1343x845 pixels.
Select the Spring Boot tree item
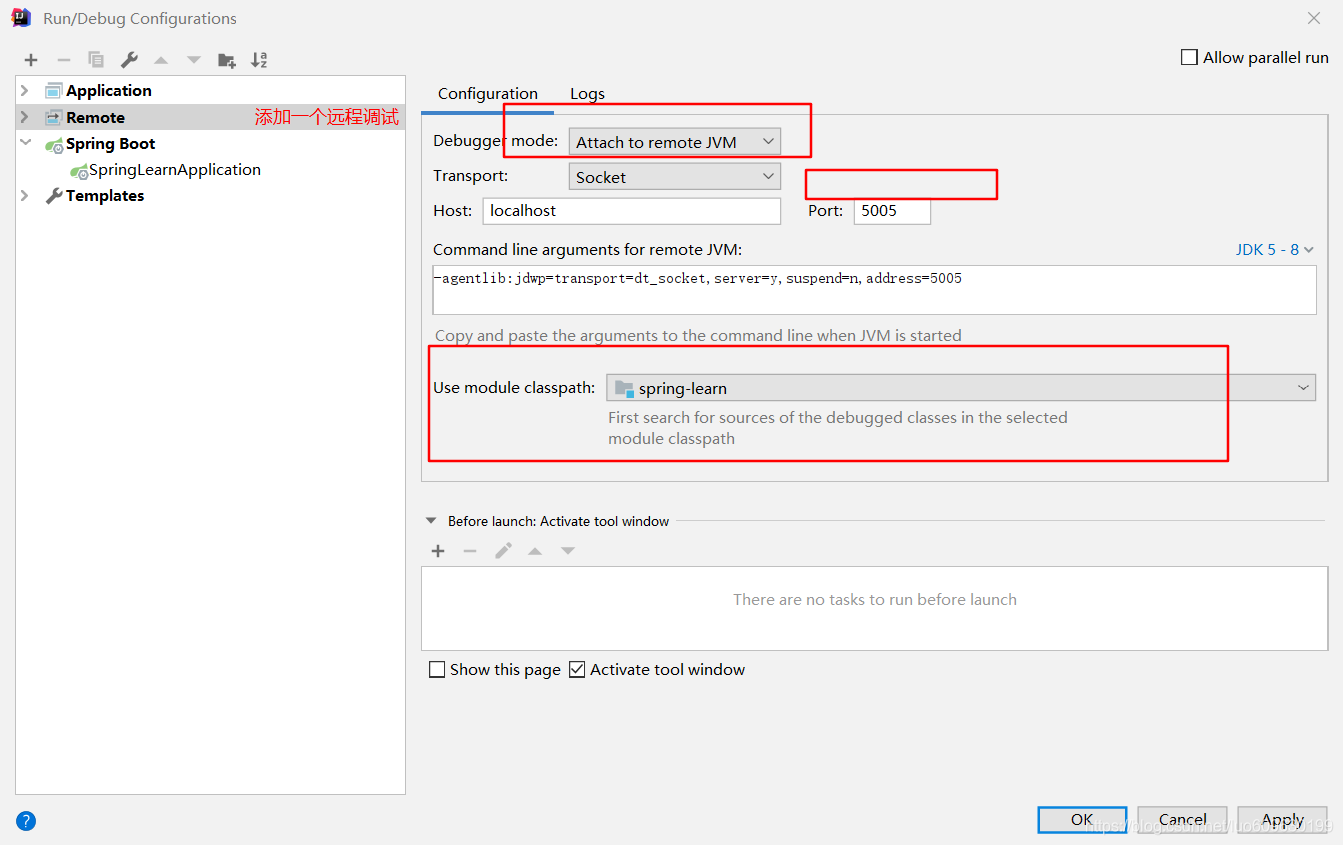[x=210, y=143]
